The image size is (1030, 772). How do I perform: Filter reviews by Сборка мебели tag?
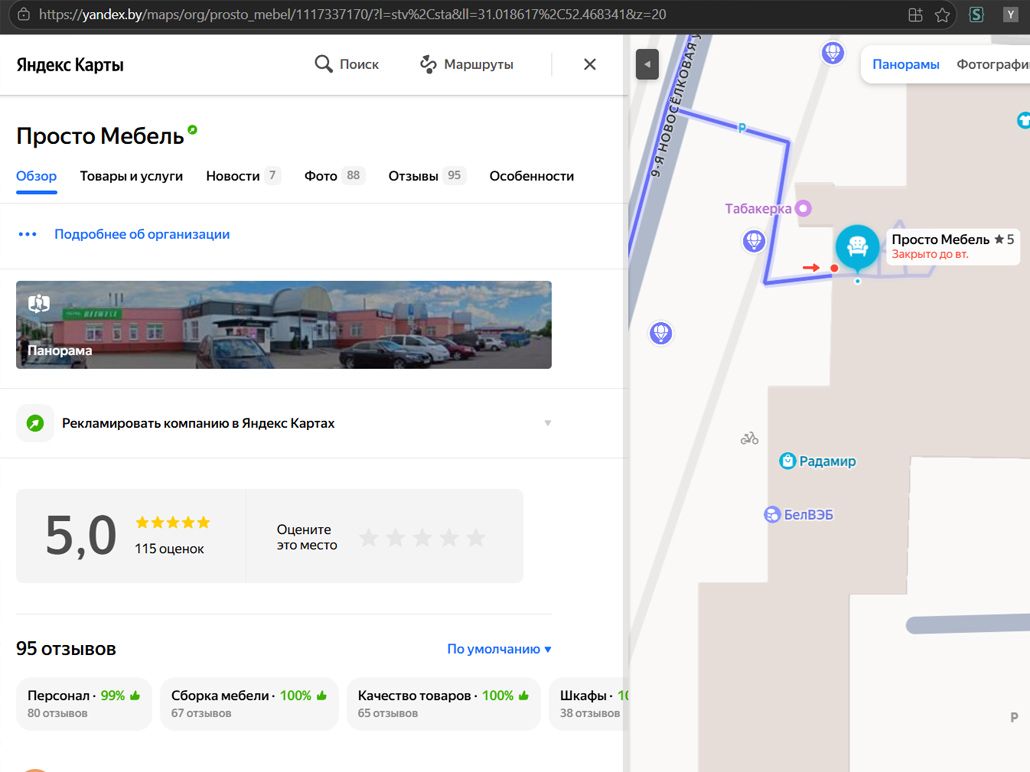pyautogui.click(x=249, y=704)
